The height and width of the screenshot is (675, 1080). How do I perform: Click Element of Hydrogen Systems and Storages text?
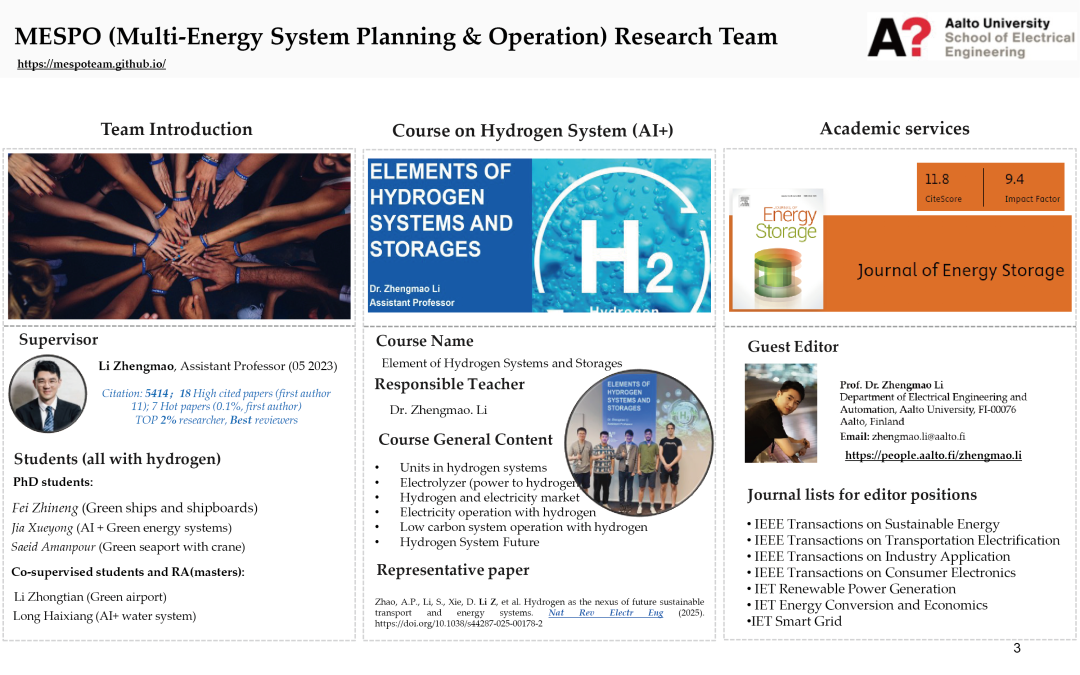[501, 363]
